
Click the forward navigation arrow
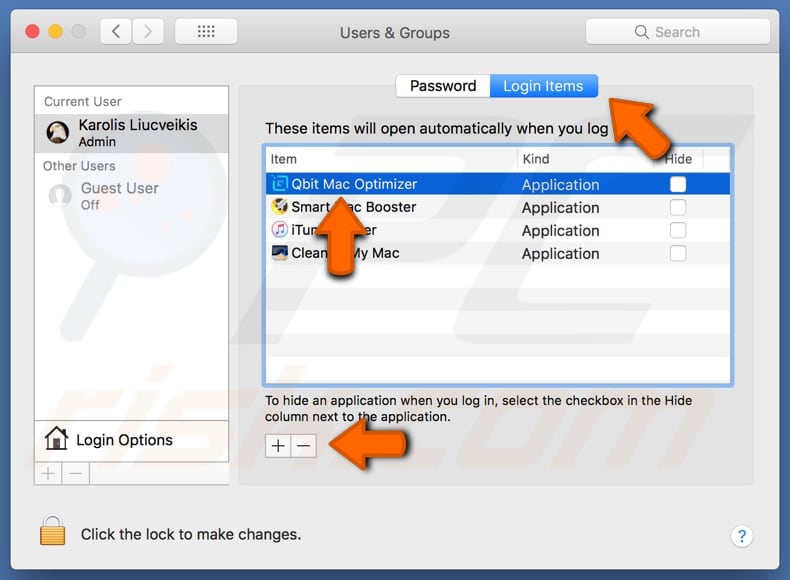pos(148,32)
